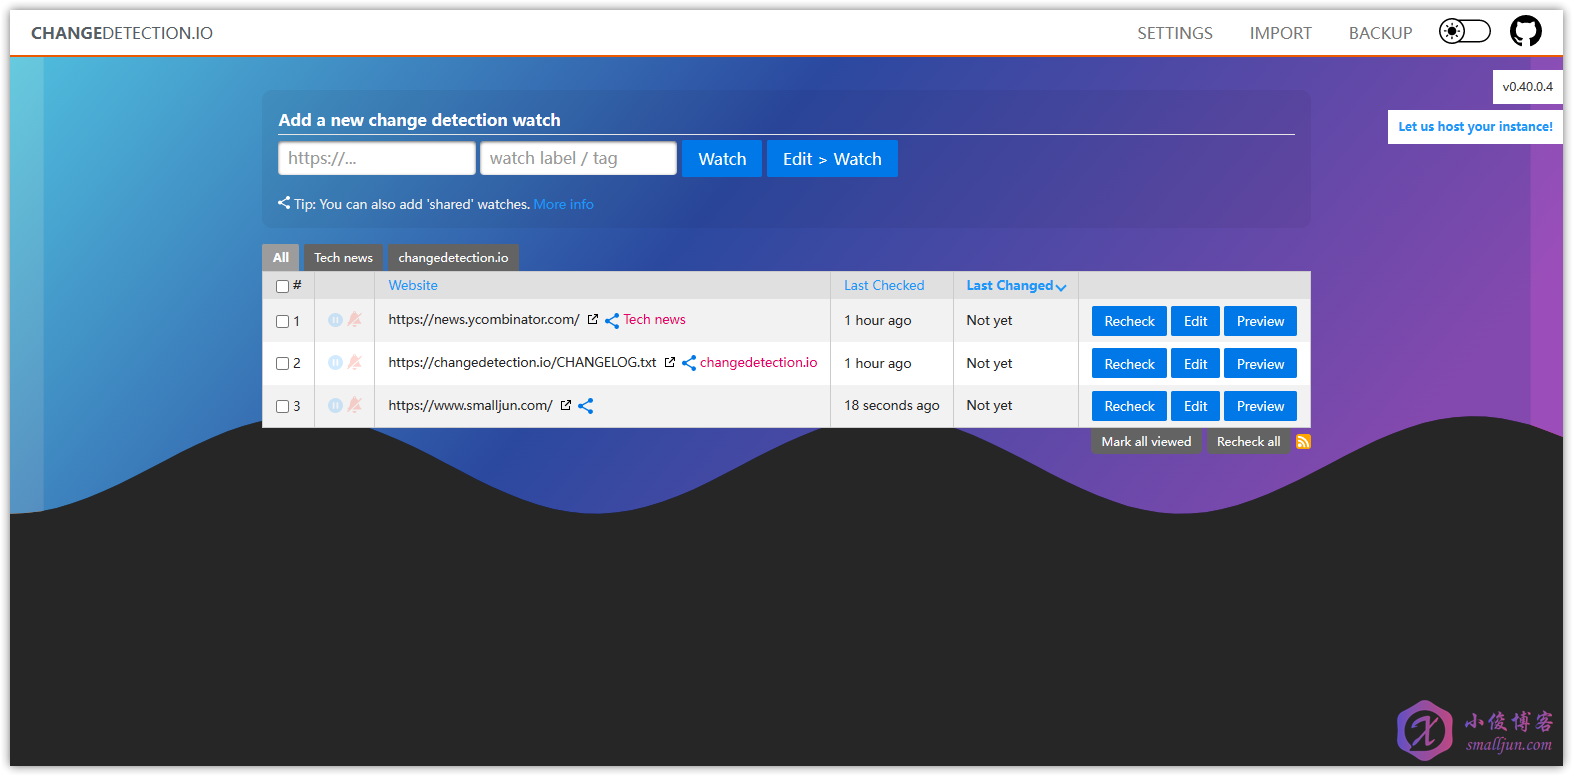Select the changedetection.io tag tab
The height and width of the screenshot is (776, 1573).
(453, 257)
